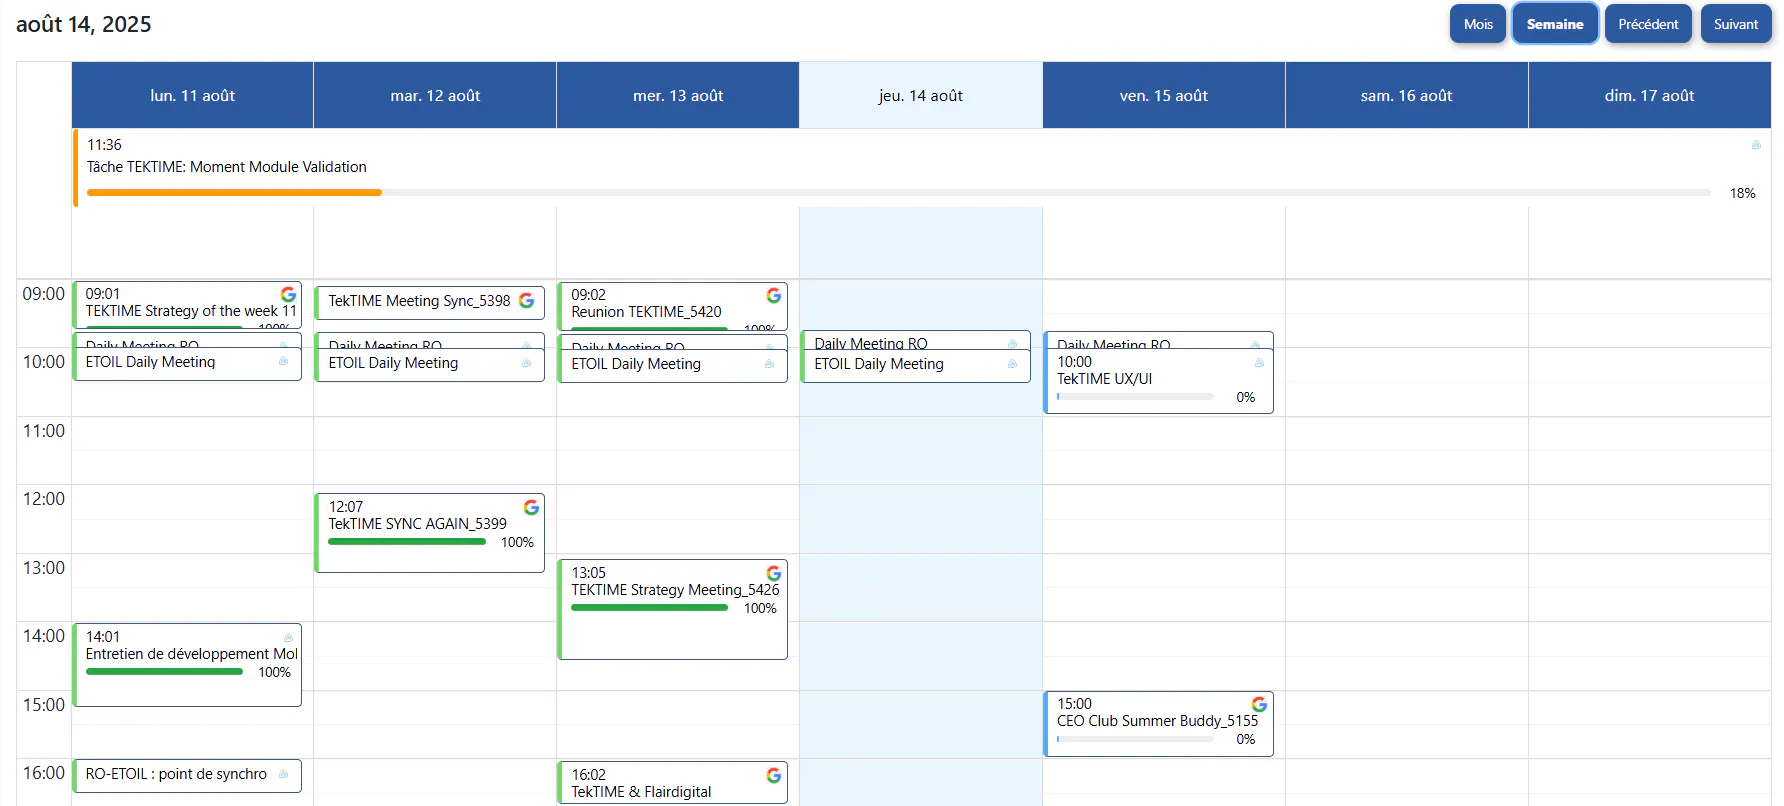Select the sam. 16 août column header
1784x806 pixels.
(1407, 95)
